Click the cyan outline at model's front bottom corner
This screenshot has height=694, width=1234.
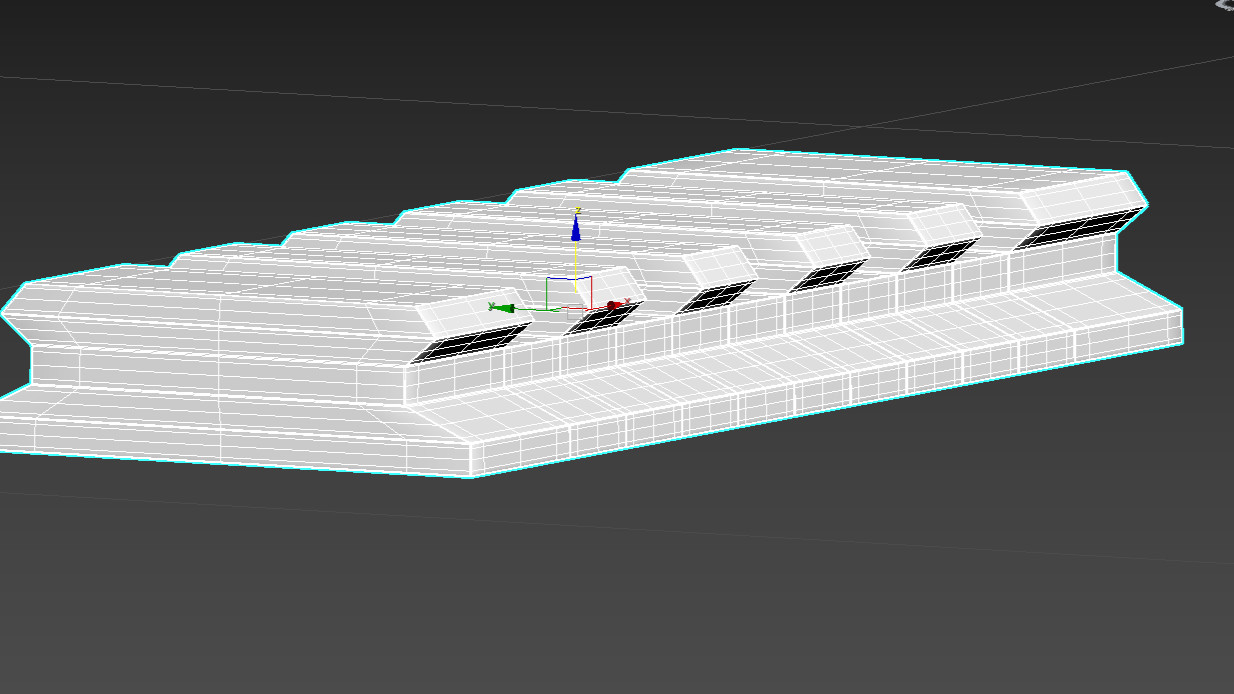pyautogui.click(x=473, y=477)
